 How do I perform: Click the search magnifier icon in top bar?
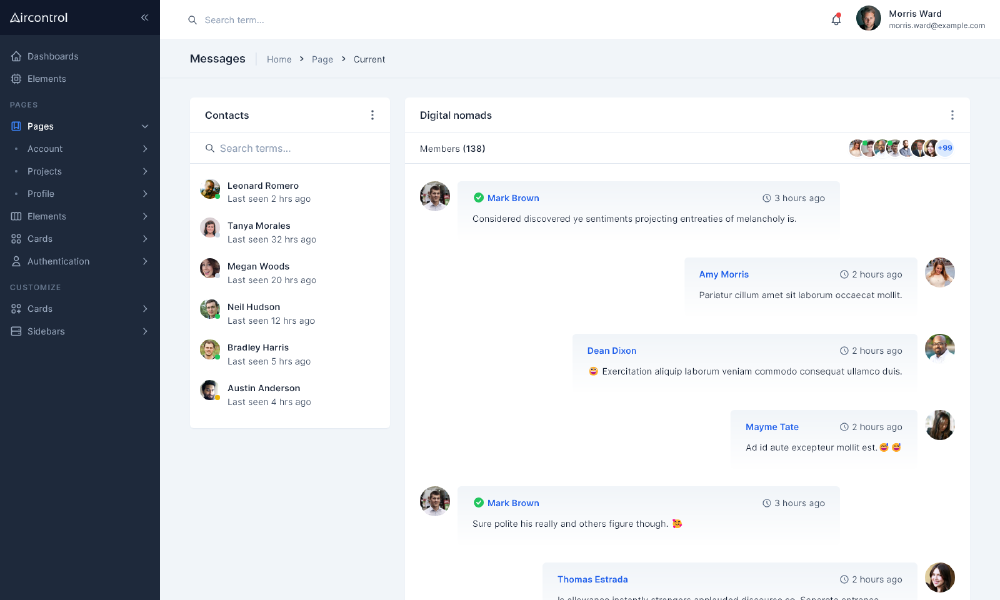tap(193, 20)
